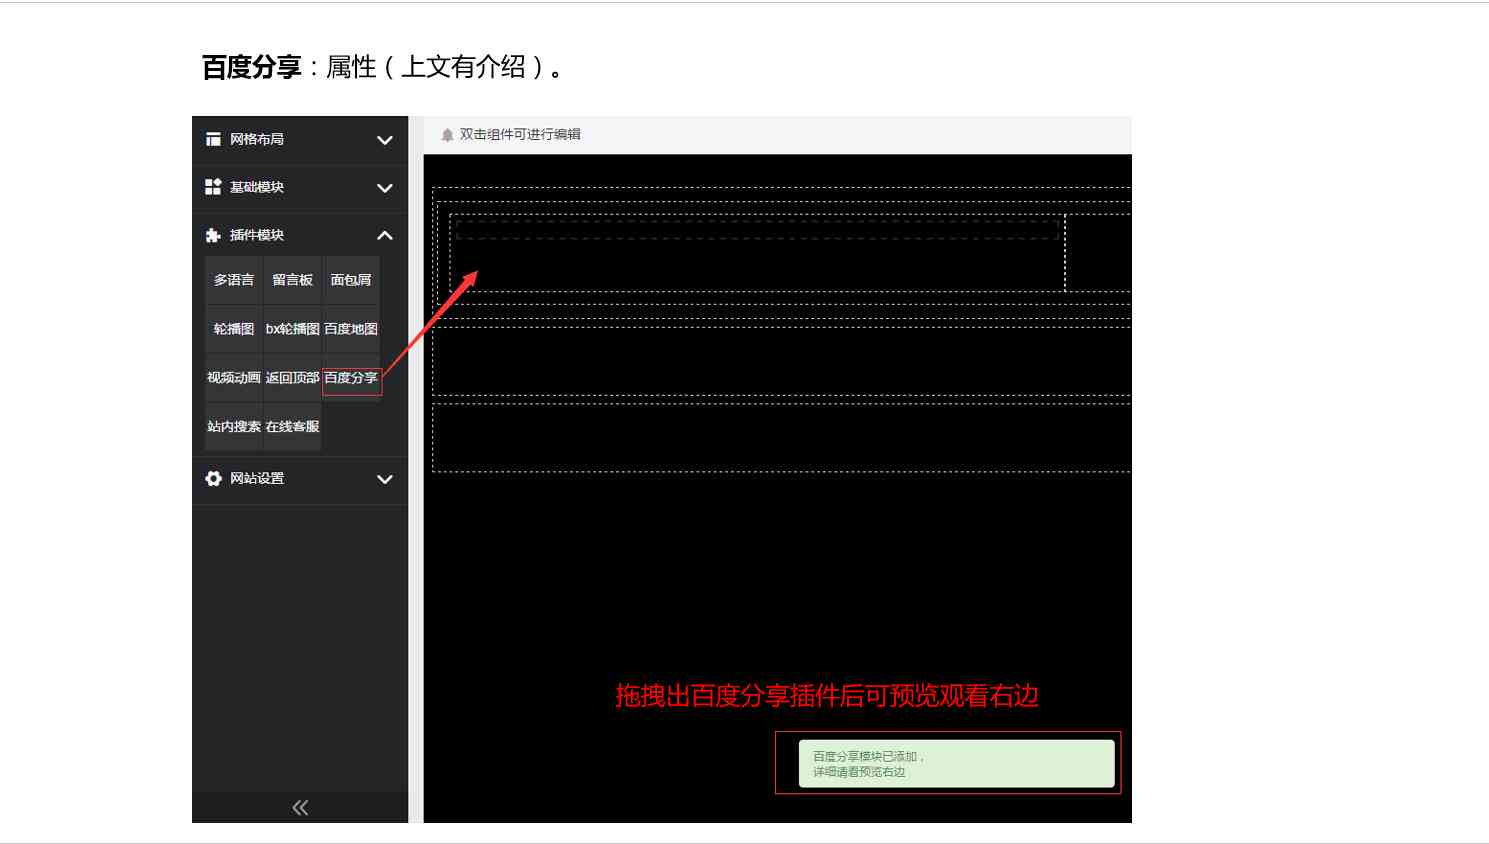Click the bell icon next to 双击组件可进行编辑
This screenshot has height=844, width=1489.
[447, 135]
